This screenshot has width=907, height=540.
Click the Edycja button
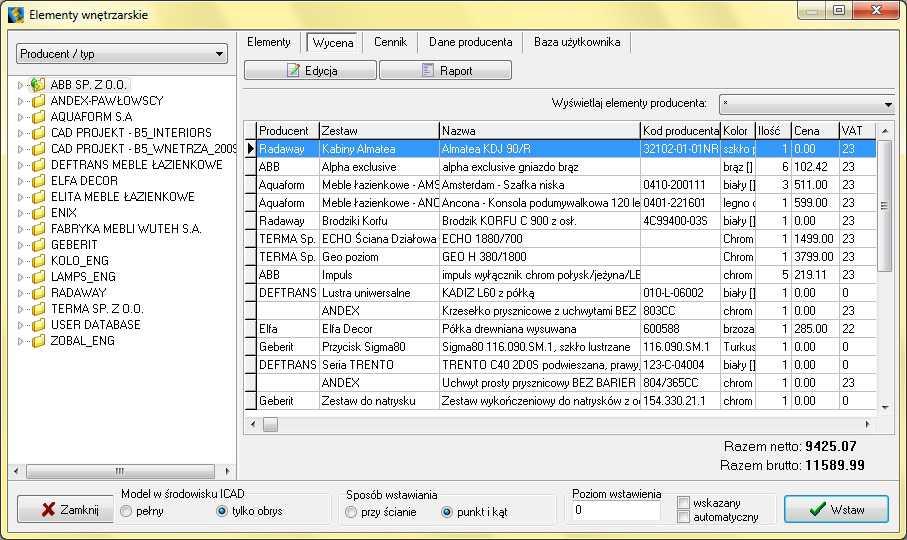pyautogui.click(x=311, y=71)
